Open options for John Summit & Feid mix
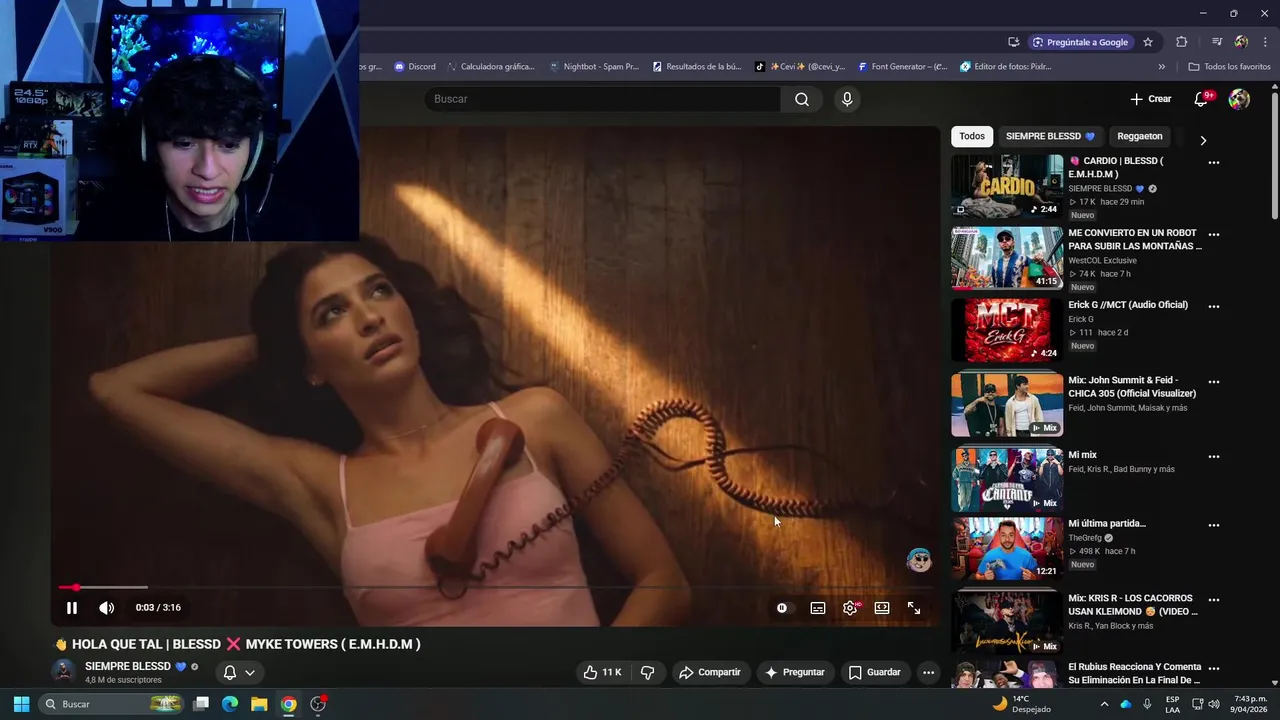 (x=1214, y=381)
